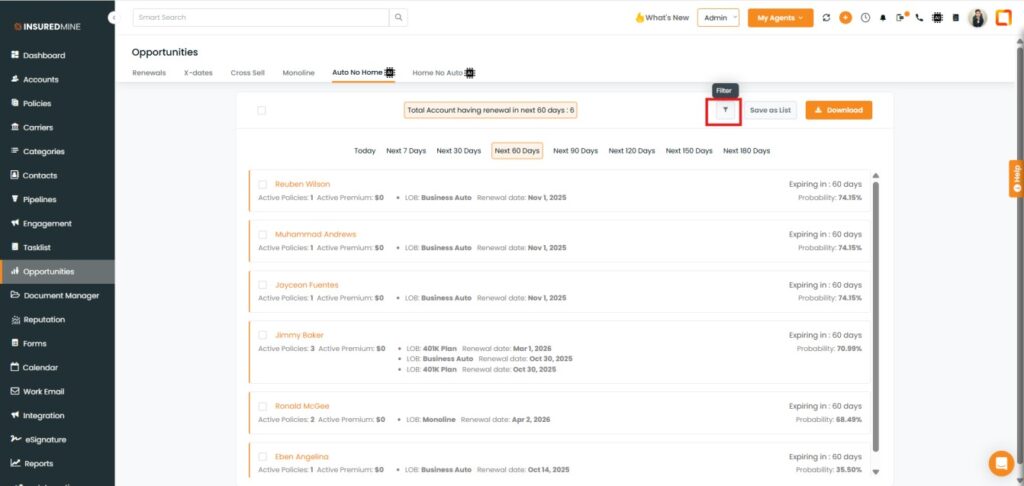Expand the My Agents dropdown

(x=780, y=18)
